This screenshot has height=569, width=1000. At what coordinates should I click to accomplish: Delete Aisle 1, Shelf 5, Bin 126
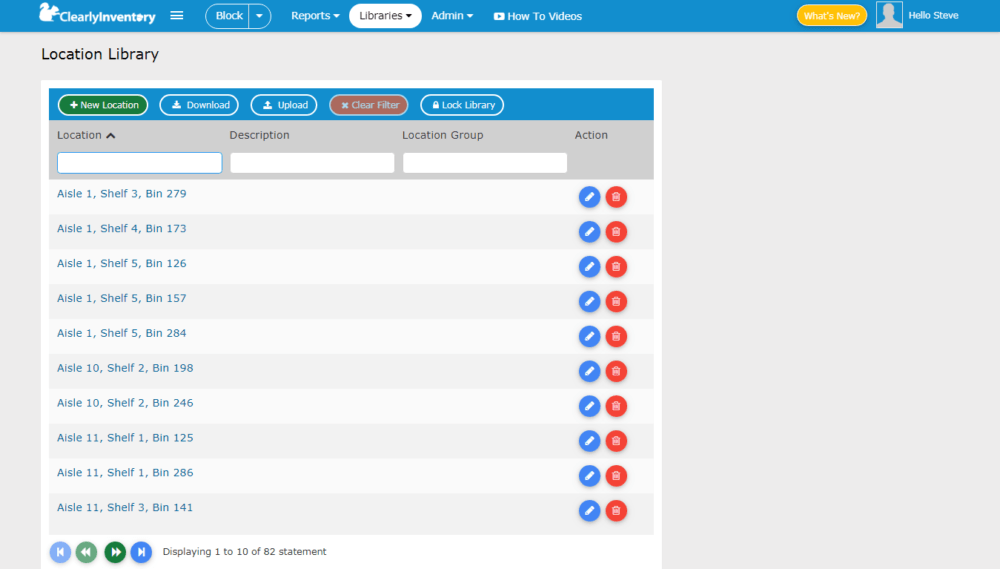(616, 267)
